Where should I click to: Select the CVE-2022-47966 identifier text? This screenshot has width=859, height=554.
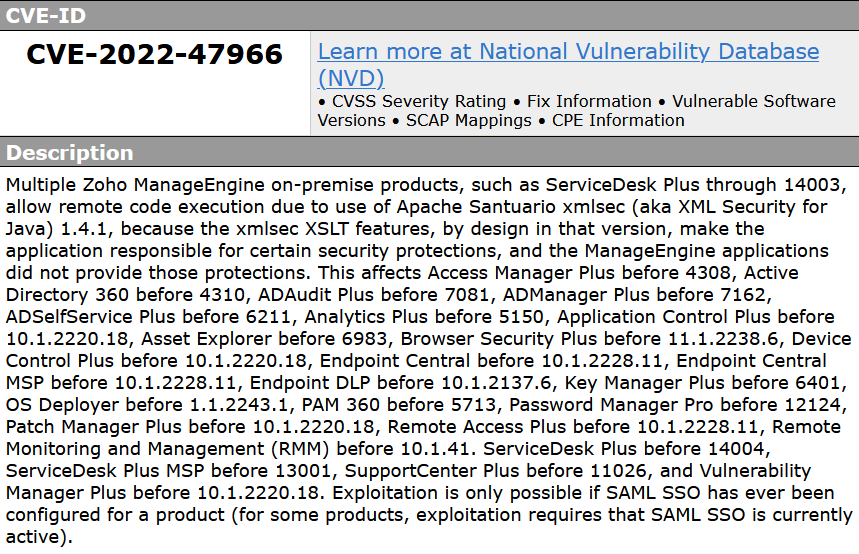pos(154,54)
